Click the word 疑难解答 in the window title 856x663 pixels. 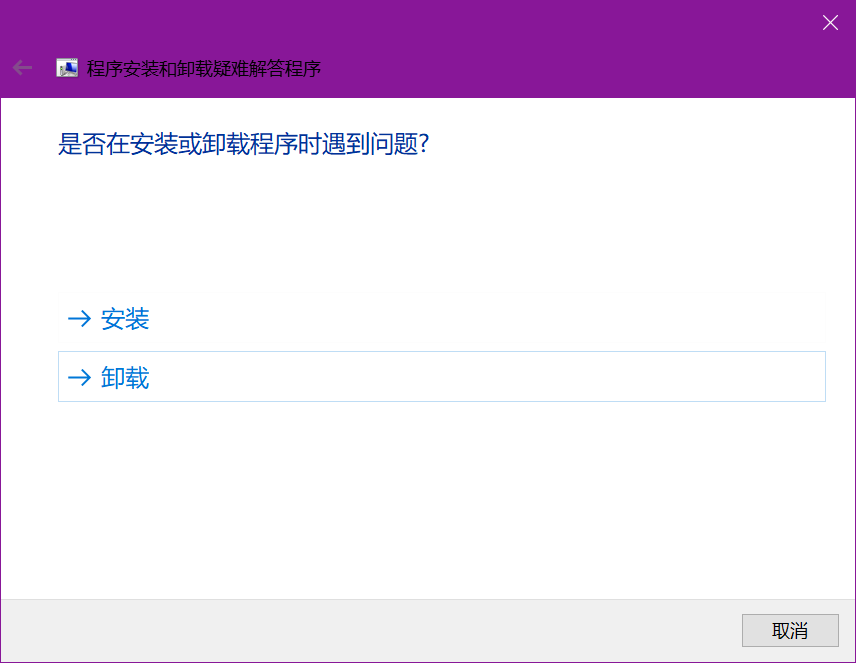(251, 68)
